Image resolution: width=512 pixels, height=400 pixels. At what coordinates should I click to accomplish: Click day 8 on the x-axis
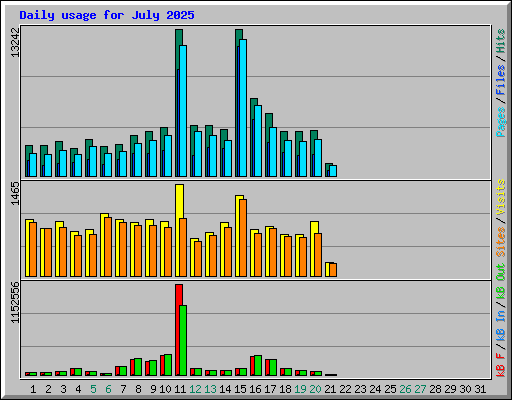point(138,389)
